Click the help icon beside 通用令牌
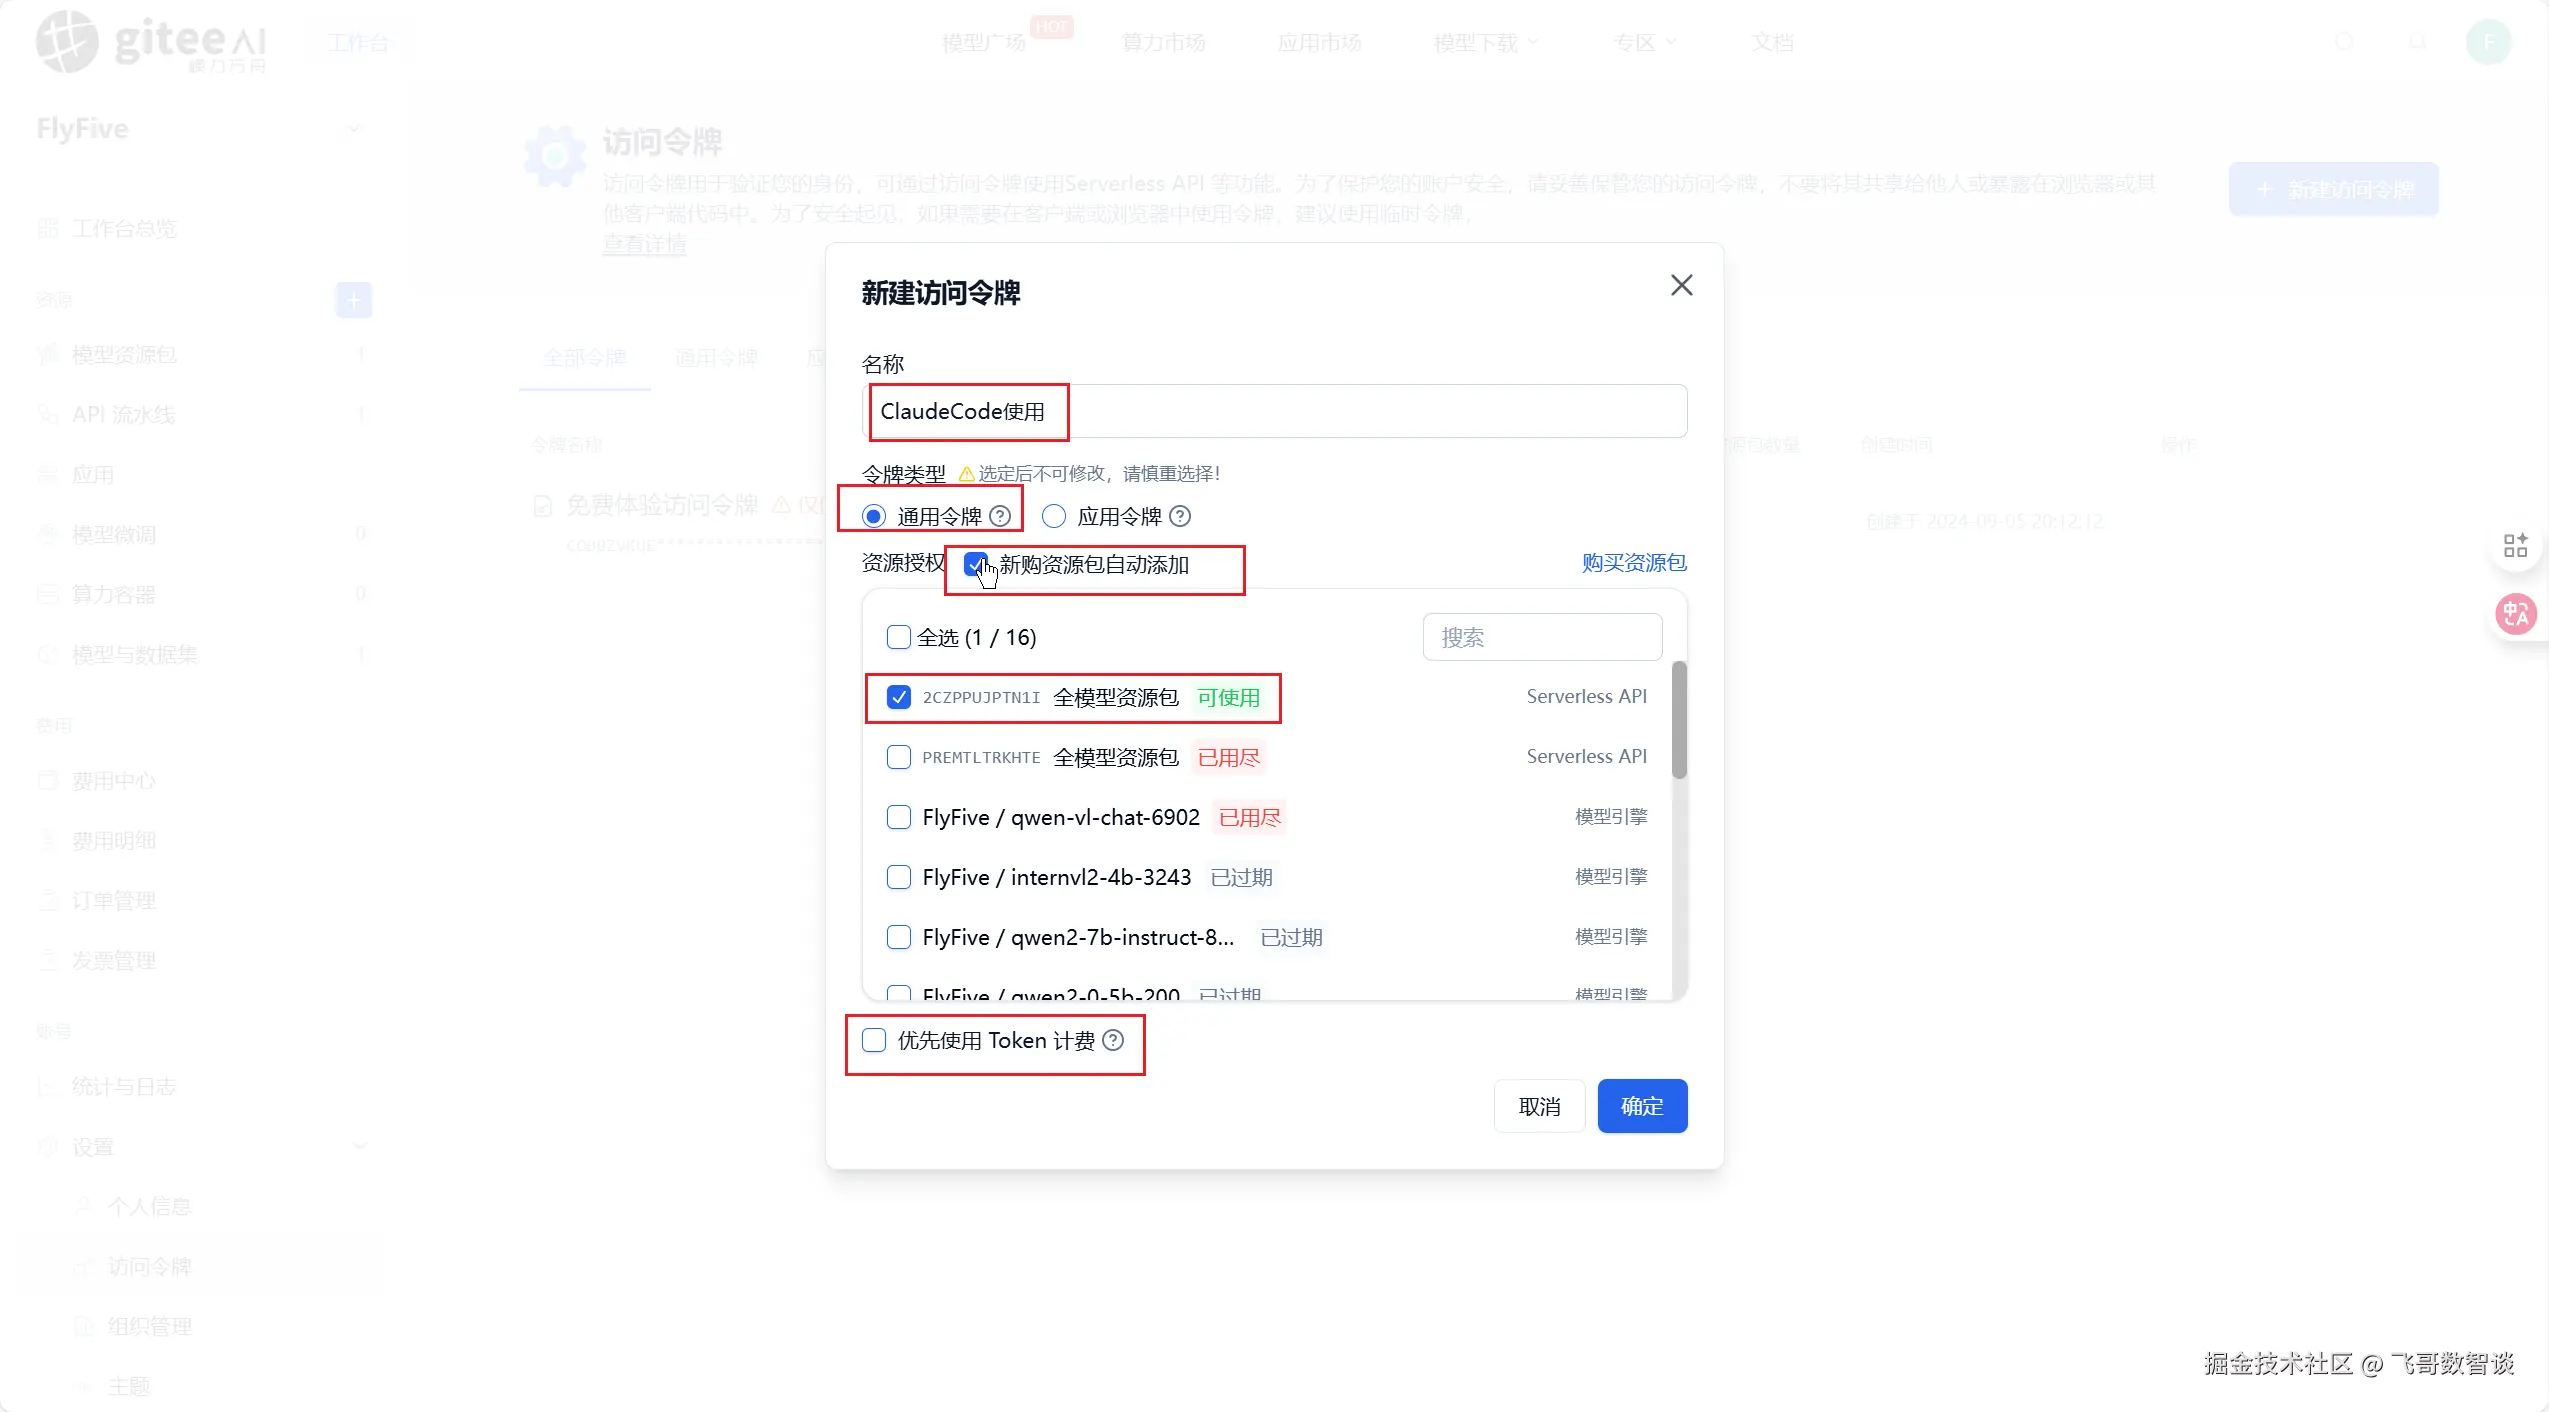 (999, 516)
